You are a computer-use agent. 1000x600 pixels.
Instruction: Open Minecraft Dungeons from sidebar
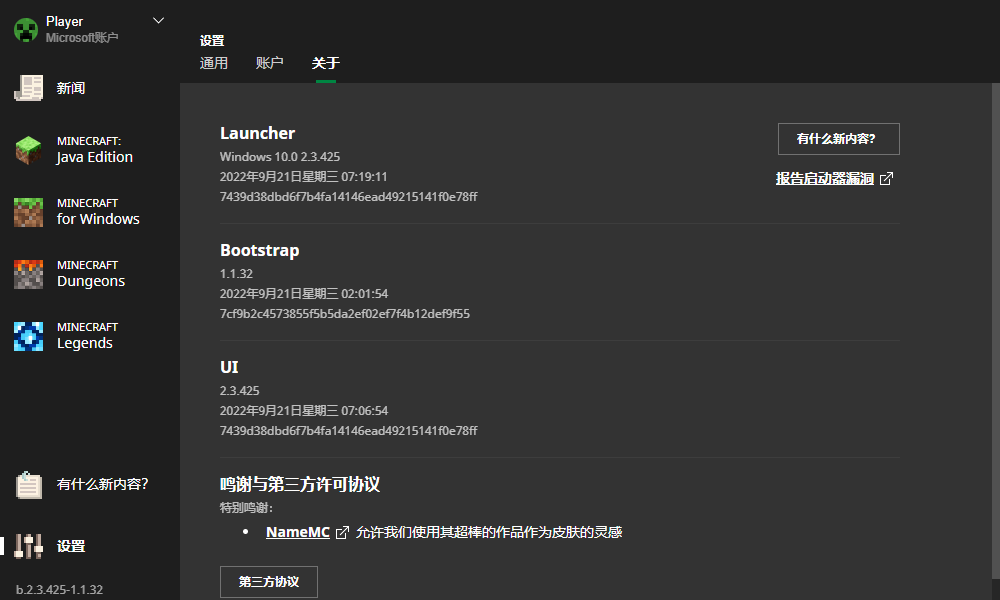coord(90,273)
